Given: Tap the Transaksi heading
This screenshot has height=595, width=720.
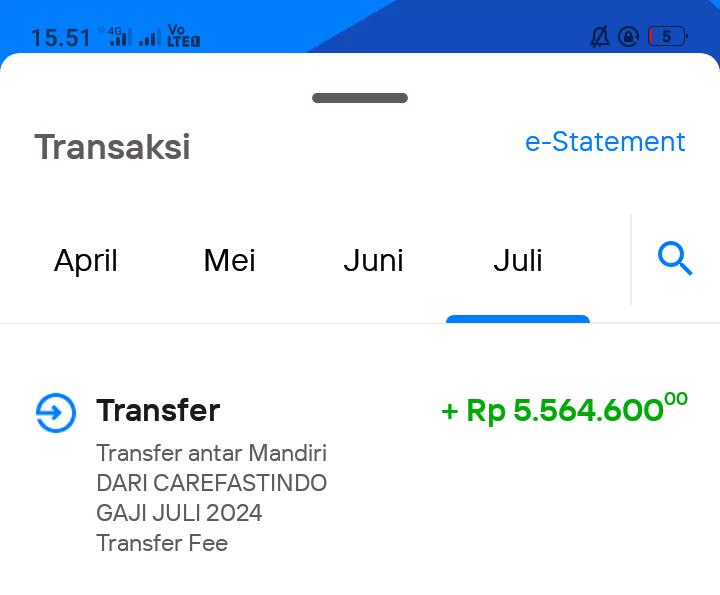Looking at the screenshot, I should point(112,147).
